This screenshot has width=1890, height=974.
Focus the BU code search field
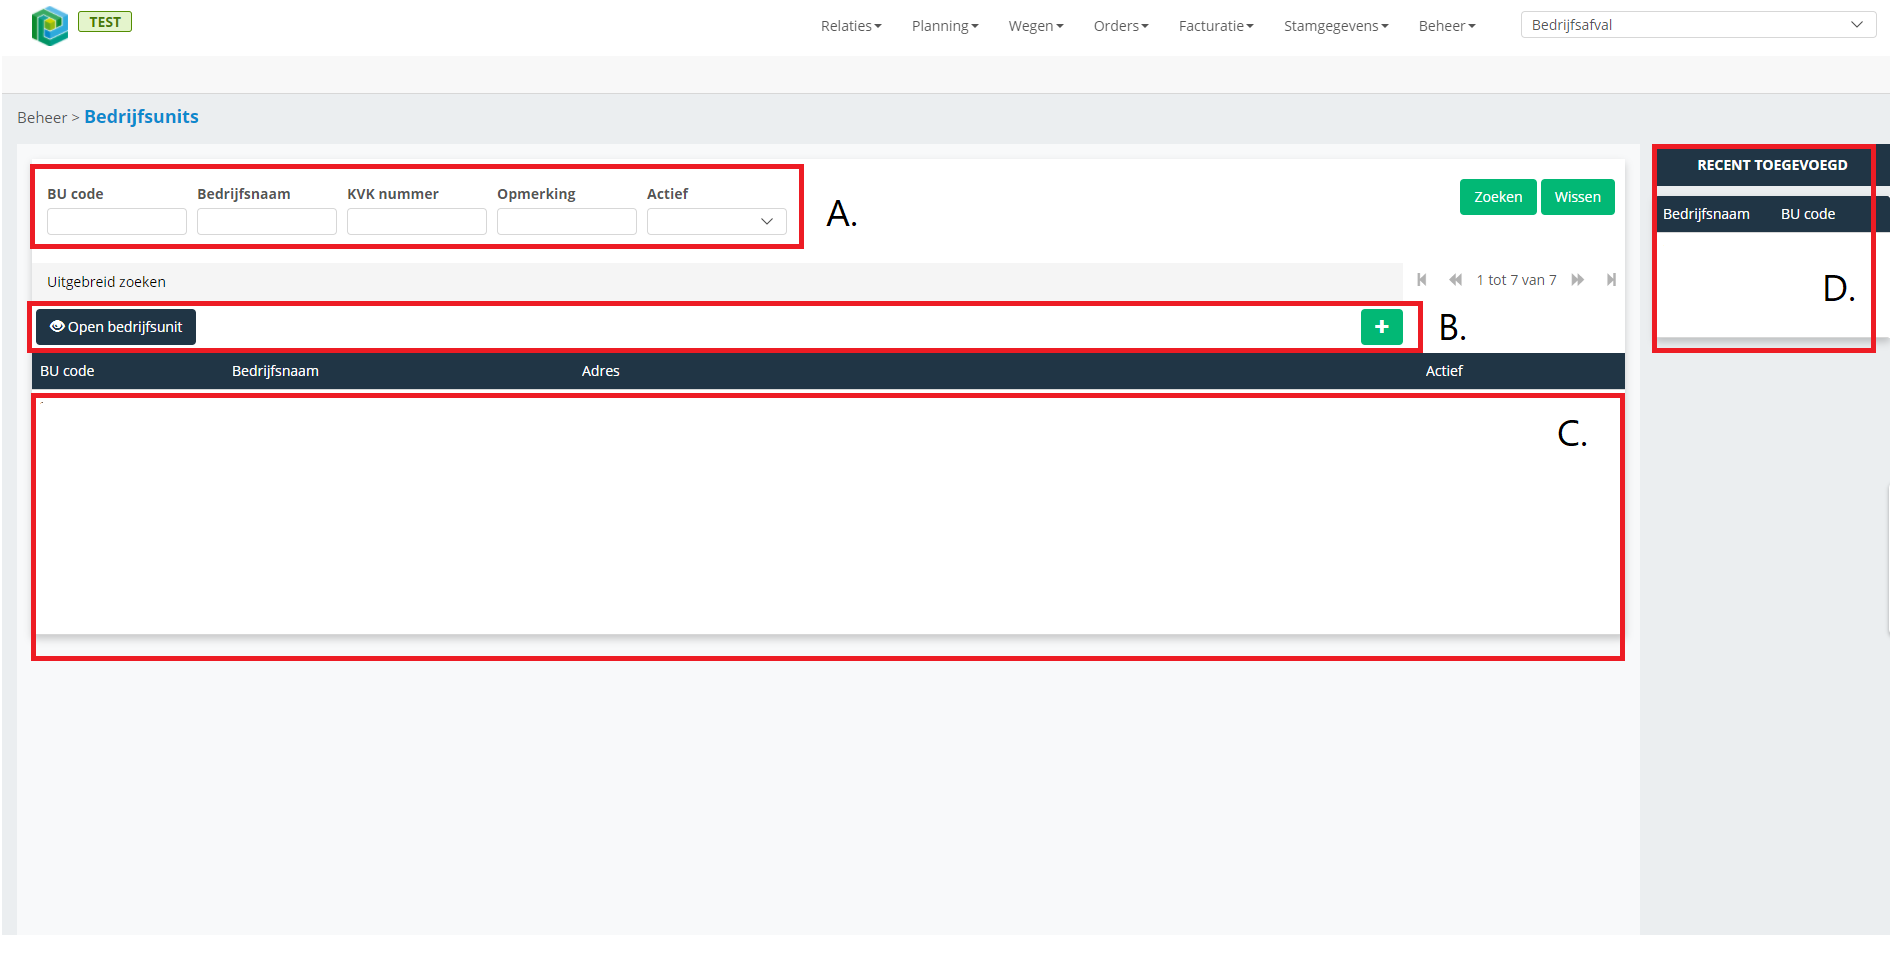tap(117, 221)
